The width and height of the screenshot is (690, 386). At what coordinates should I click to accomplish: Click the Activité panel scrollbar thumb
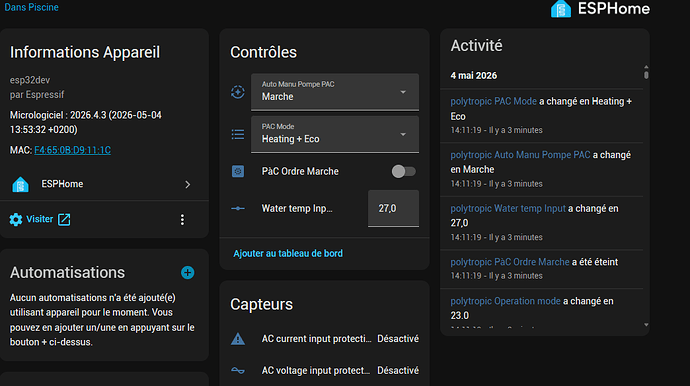coord(646,75)
